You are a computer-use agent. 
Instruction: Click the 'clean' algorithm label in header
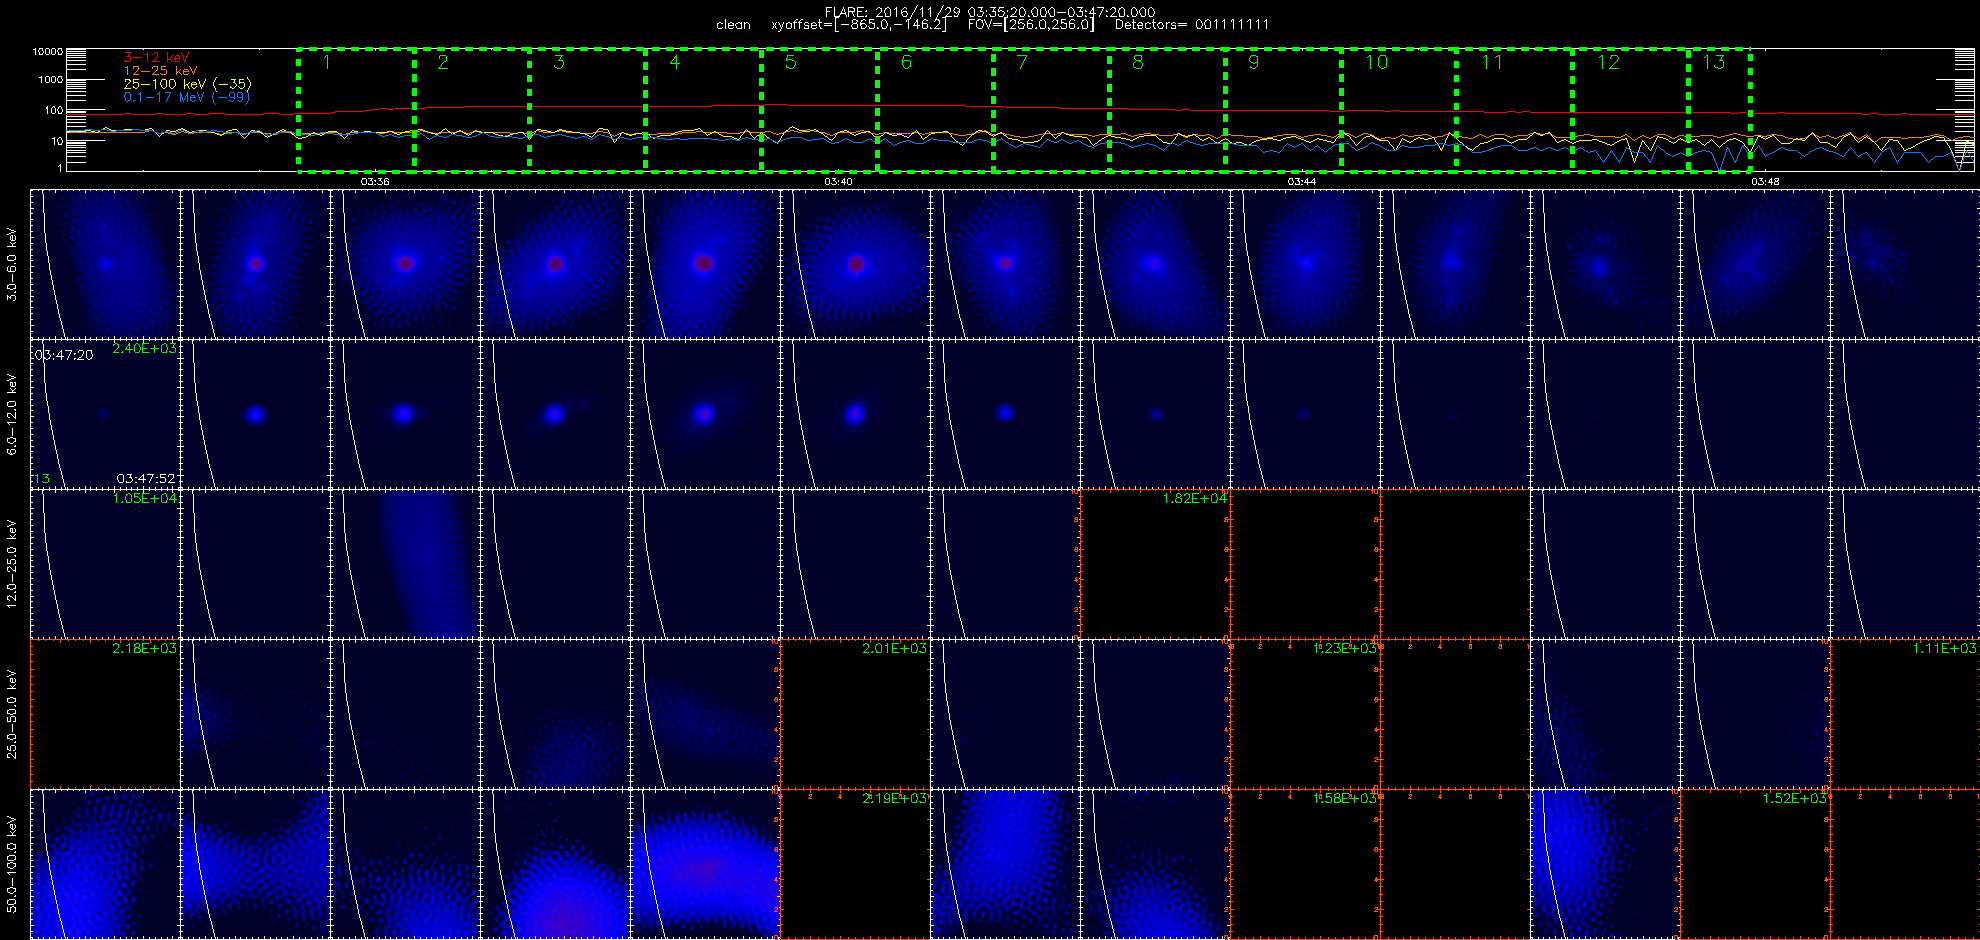point(733,25)
